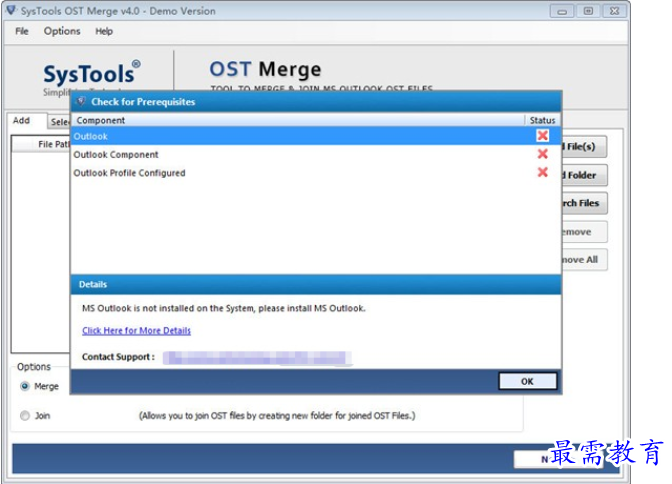Click the Add Folder button
The image size is (672, 484).
(584, 175)
